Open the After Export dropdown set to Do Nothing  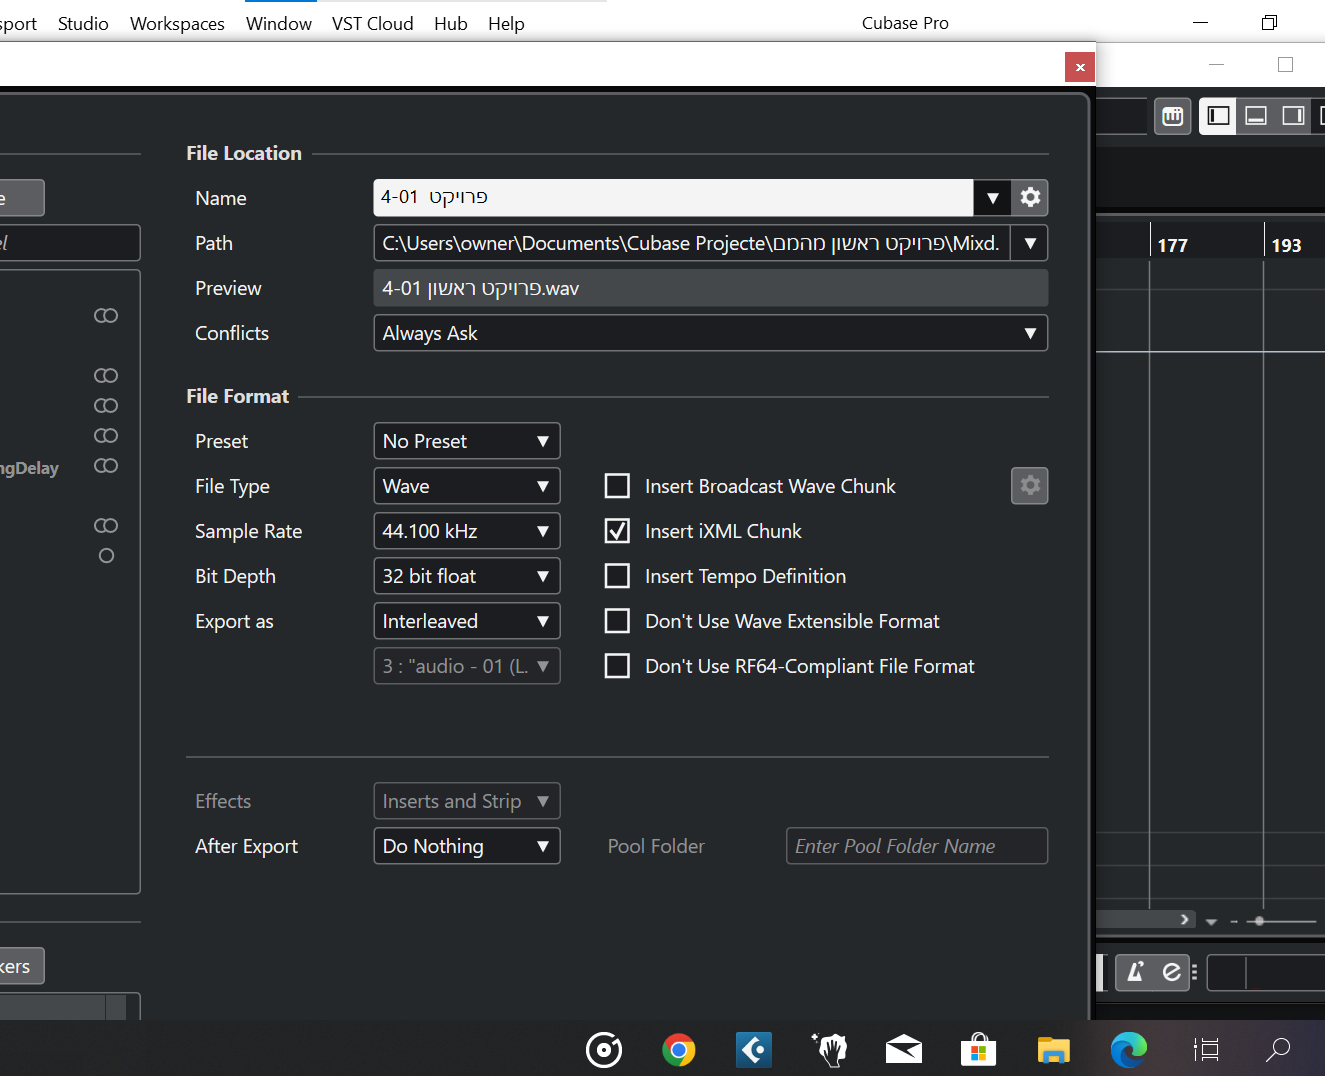467,846
